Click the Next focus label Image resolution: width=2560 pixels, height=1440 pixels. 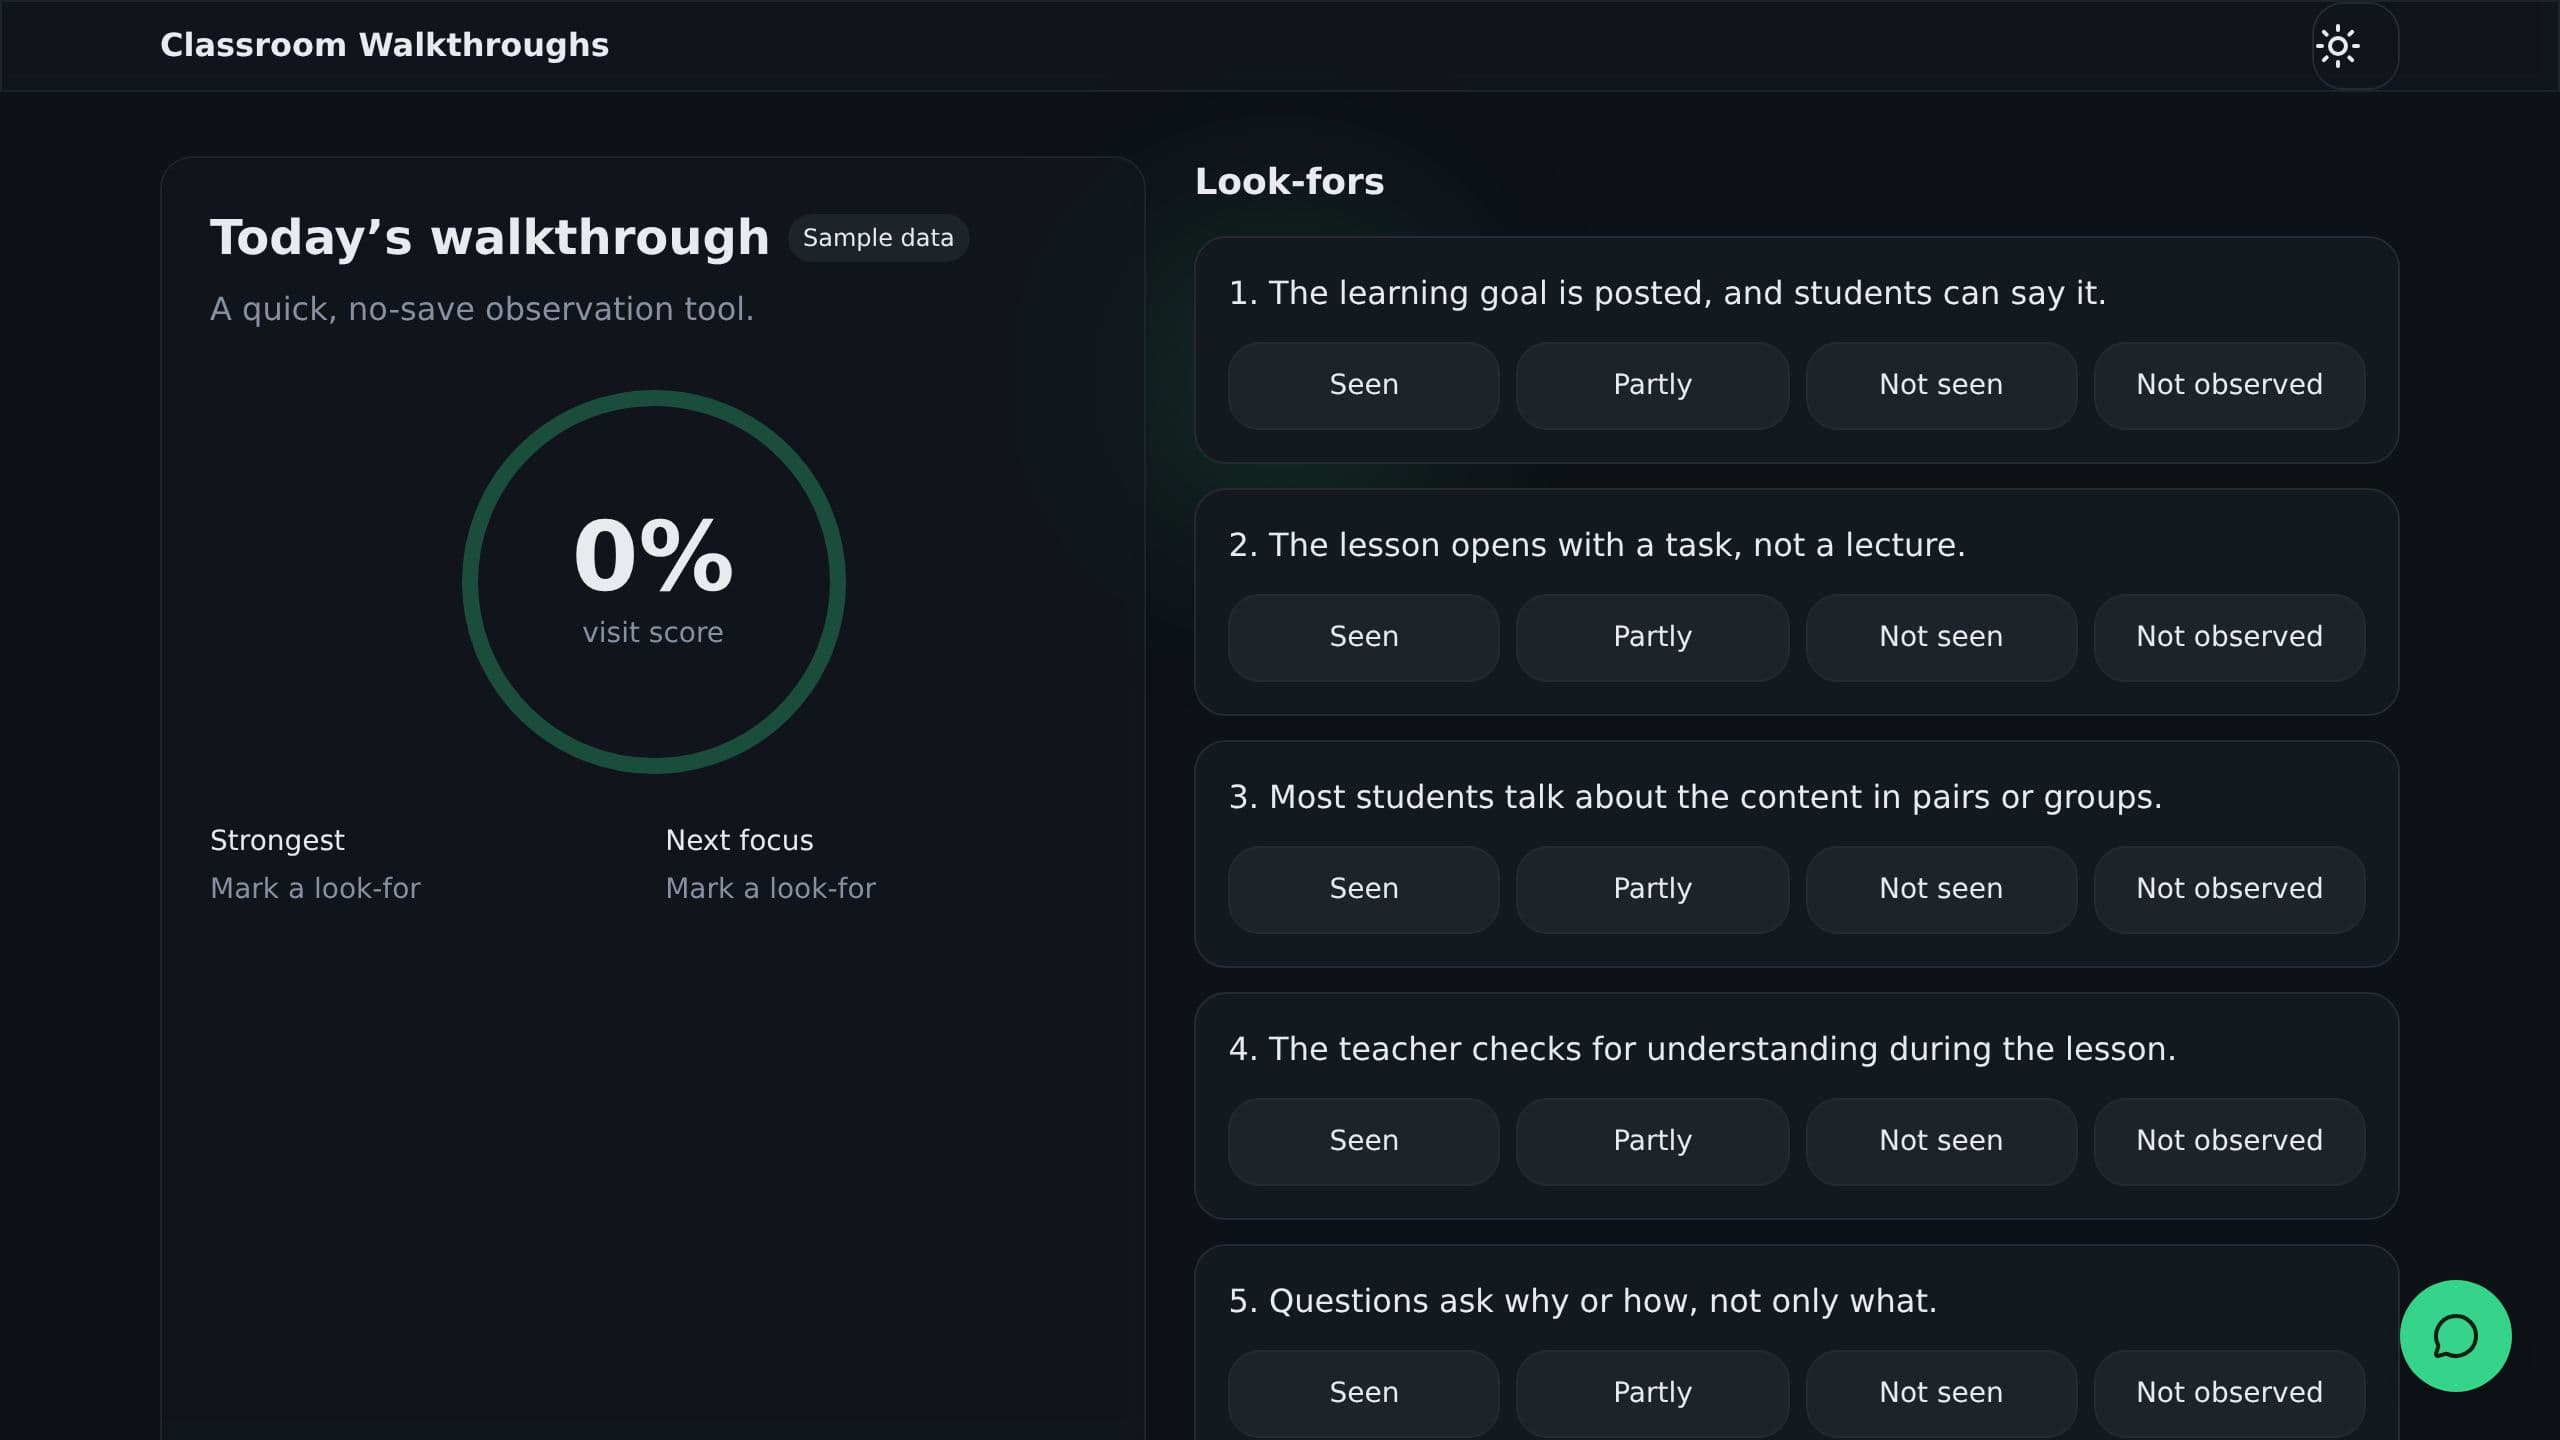click(x=739, y=840)
